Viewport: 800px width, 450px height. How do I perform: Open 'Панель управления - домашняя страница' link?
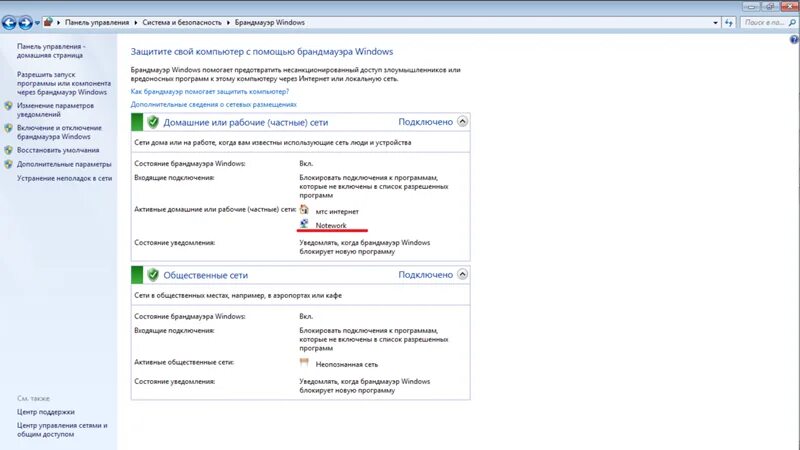click(x=51, y=51)
